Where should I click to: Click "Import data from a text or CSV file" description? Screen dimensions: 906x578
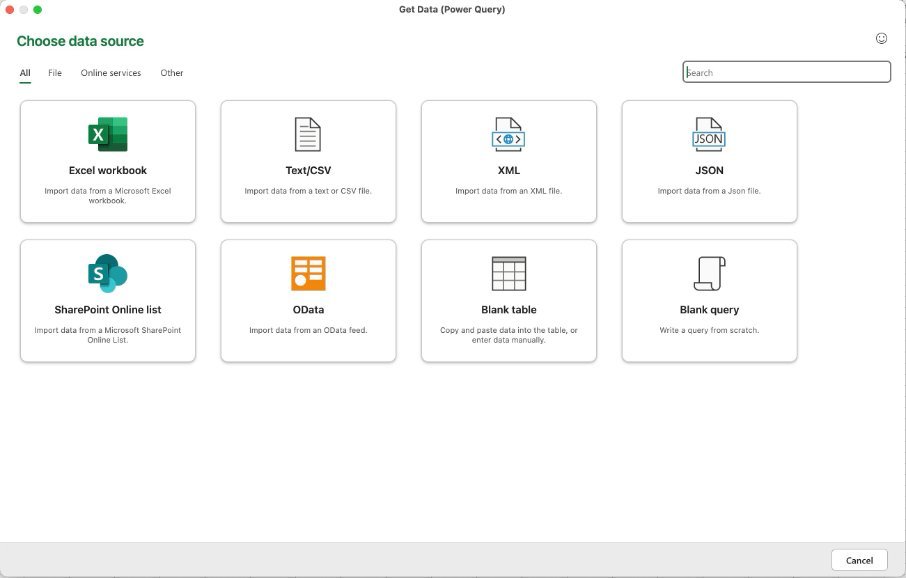(308, 191)
